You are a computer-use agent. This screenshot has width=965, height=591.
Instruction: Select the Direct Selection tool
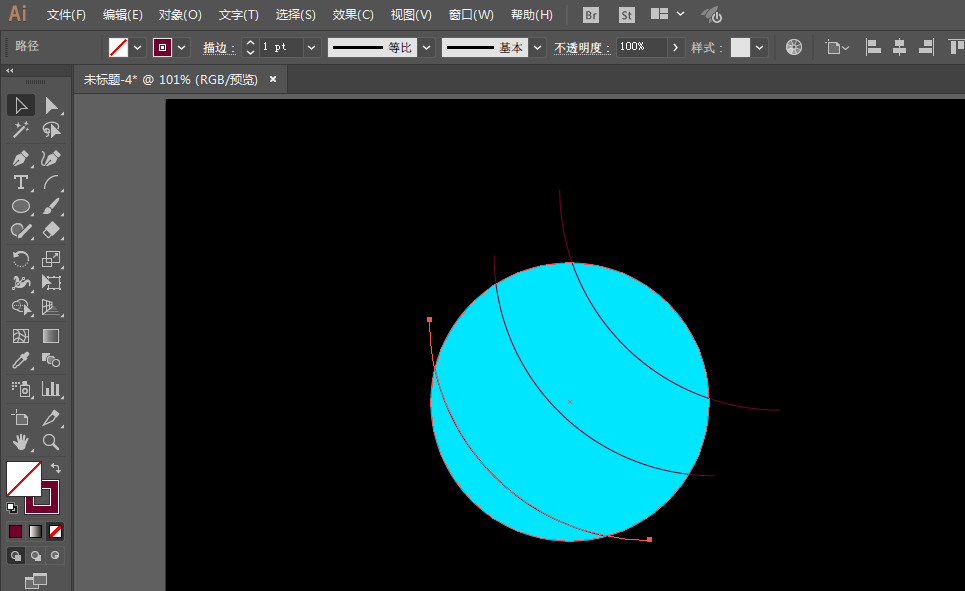pyautogui.click(x=51, y=105)
